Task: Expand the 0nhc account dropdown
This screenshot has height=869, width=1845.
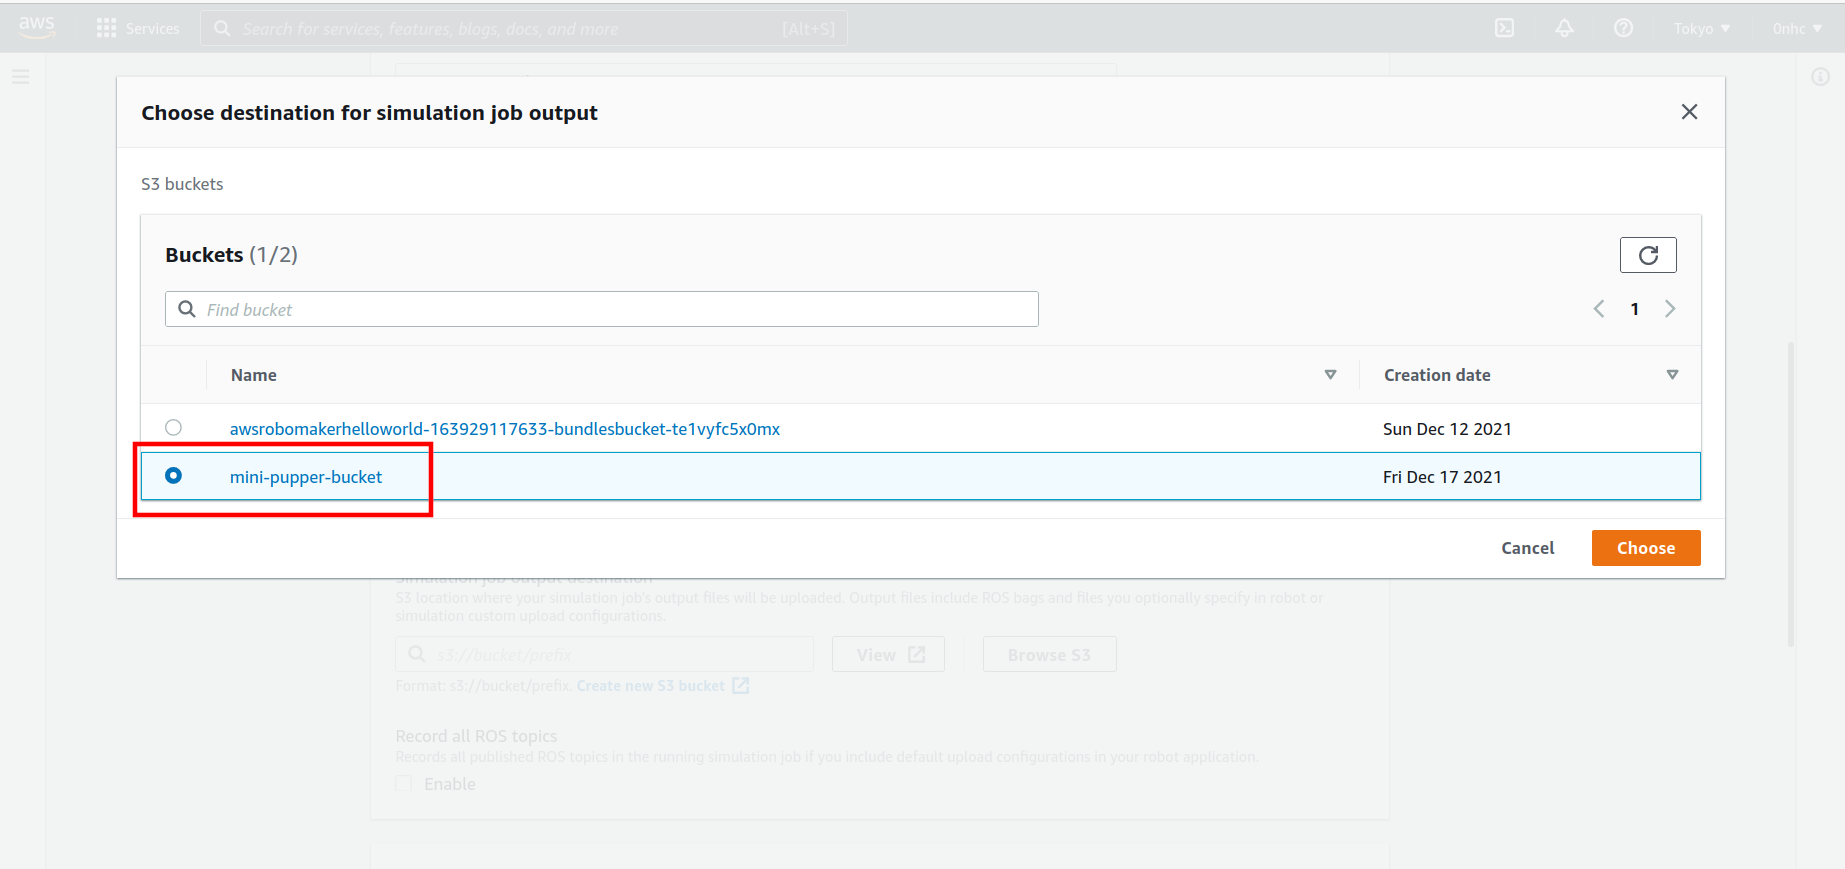Action: pos(1797,28)
